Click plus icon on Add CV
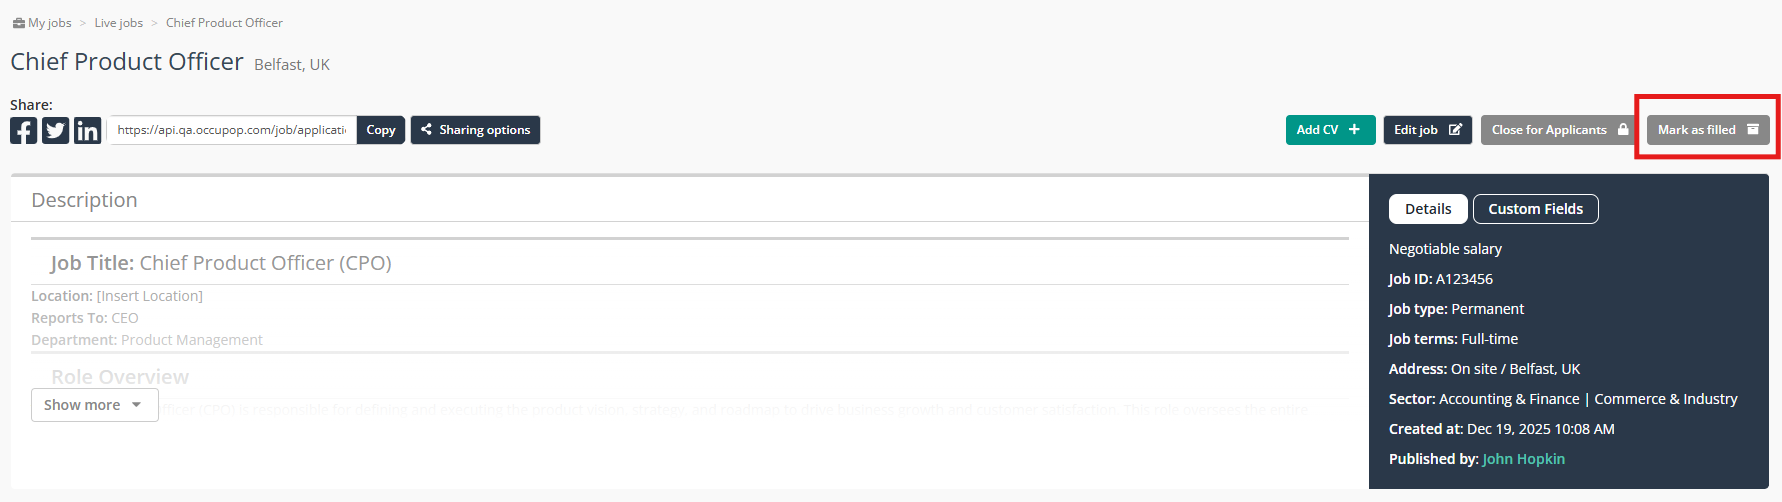 click(x=1354, y=130)
